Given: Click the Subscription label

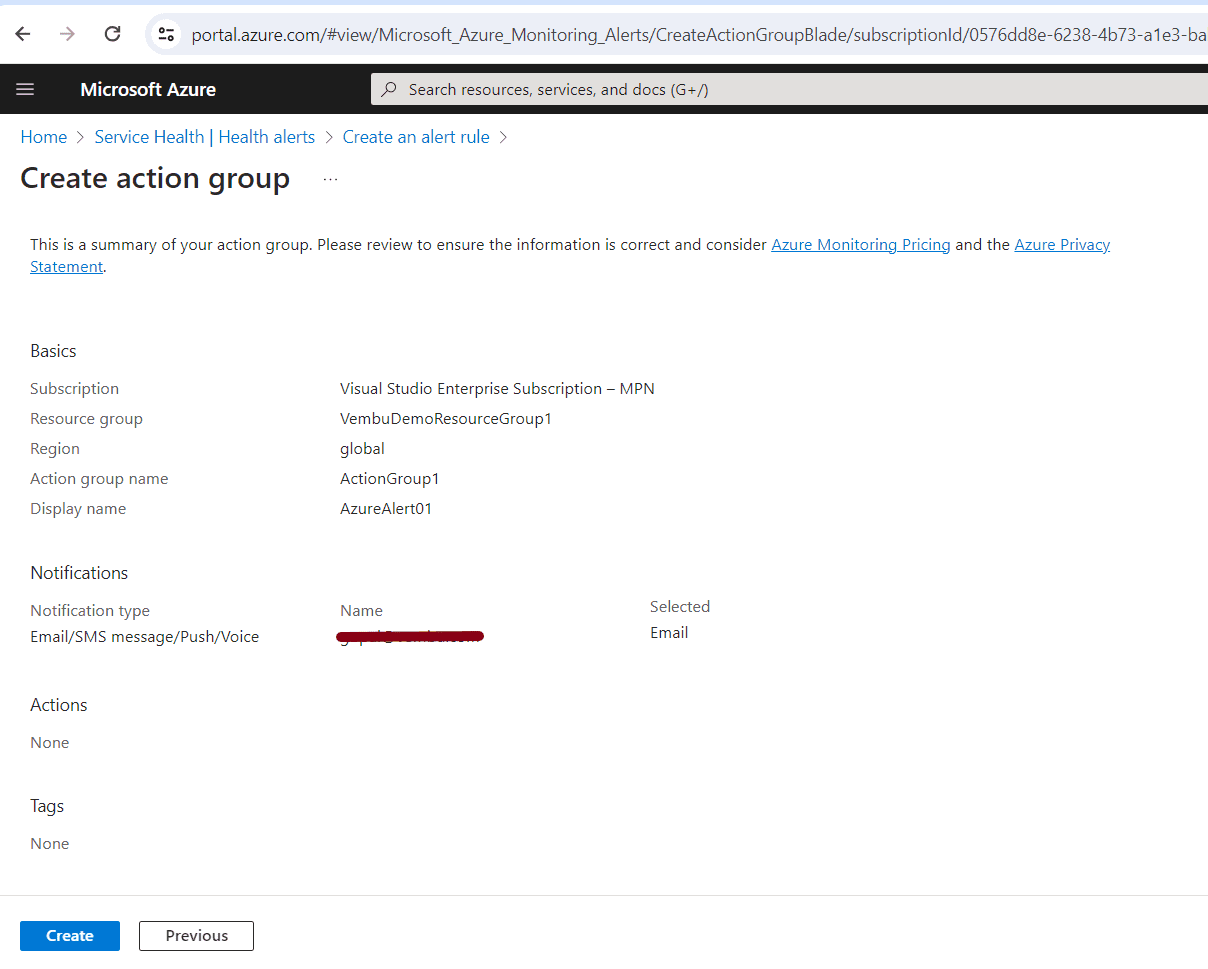Looking at the screenshot, I should tap(74, 389).
